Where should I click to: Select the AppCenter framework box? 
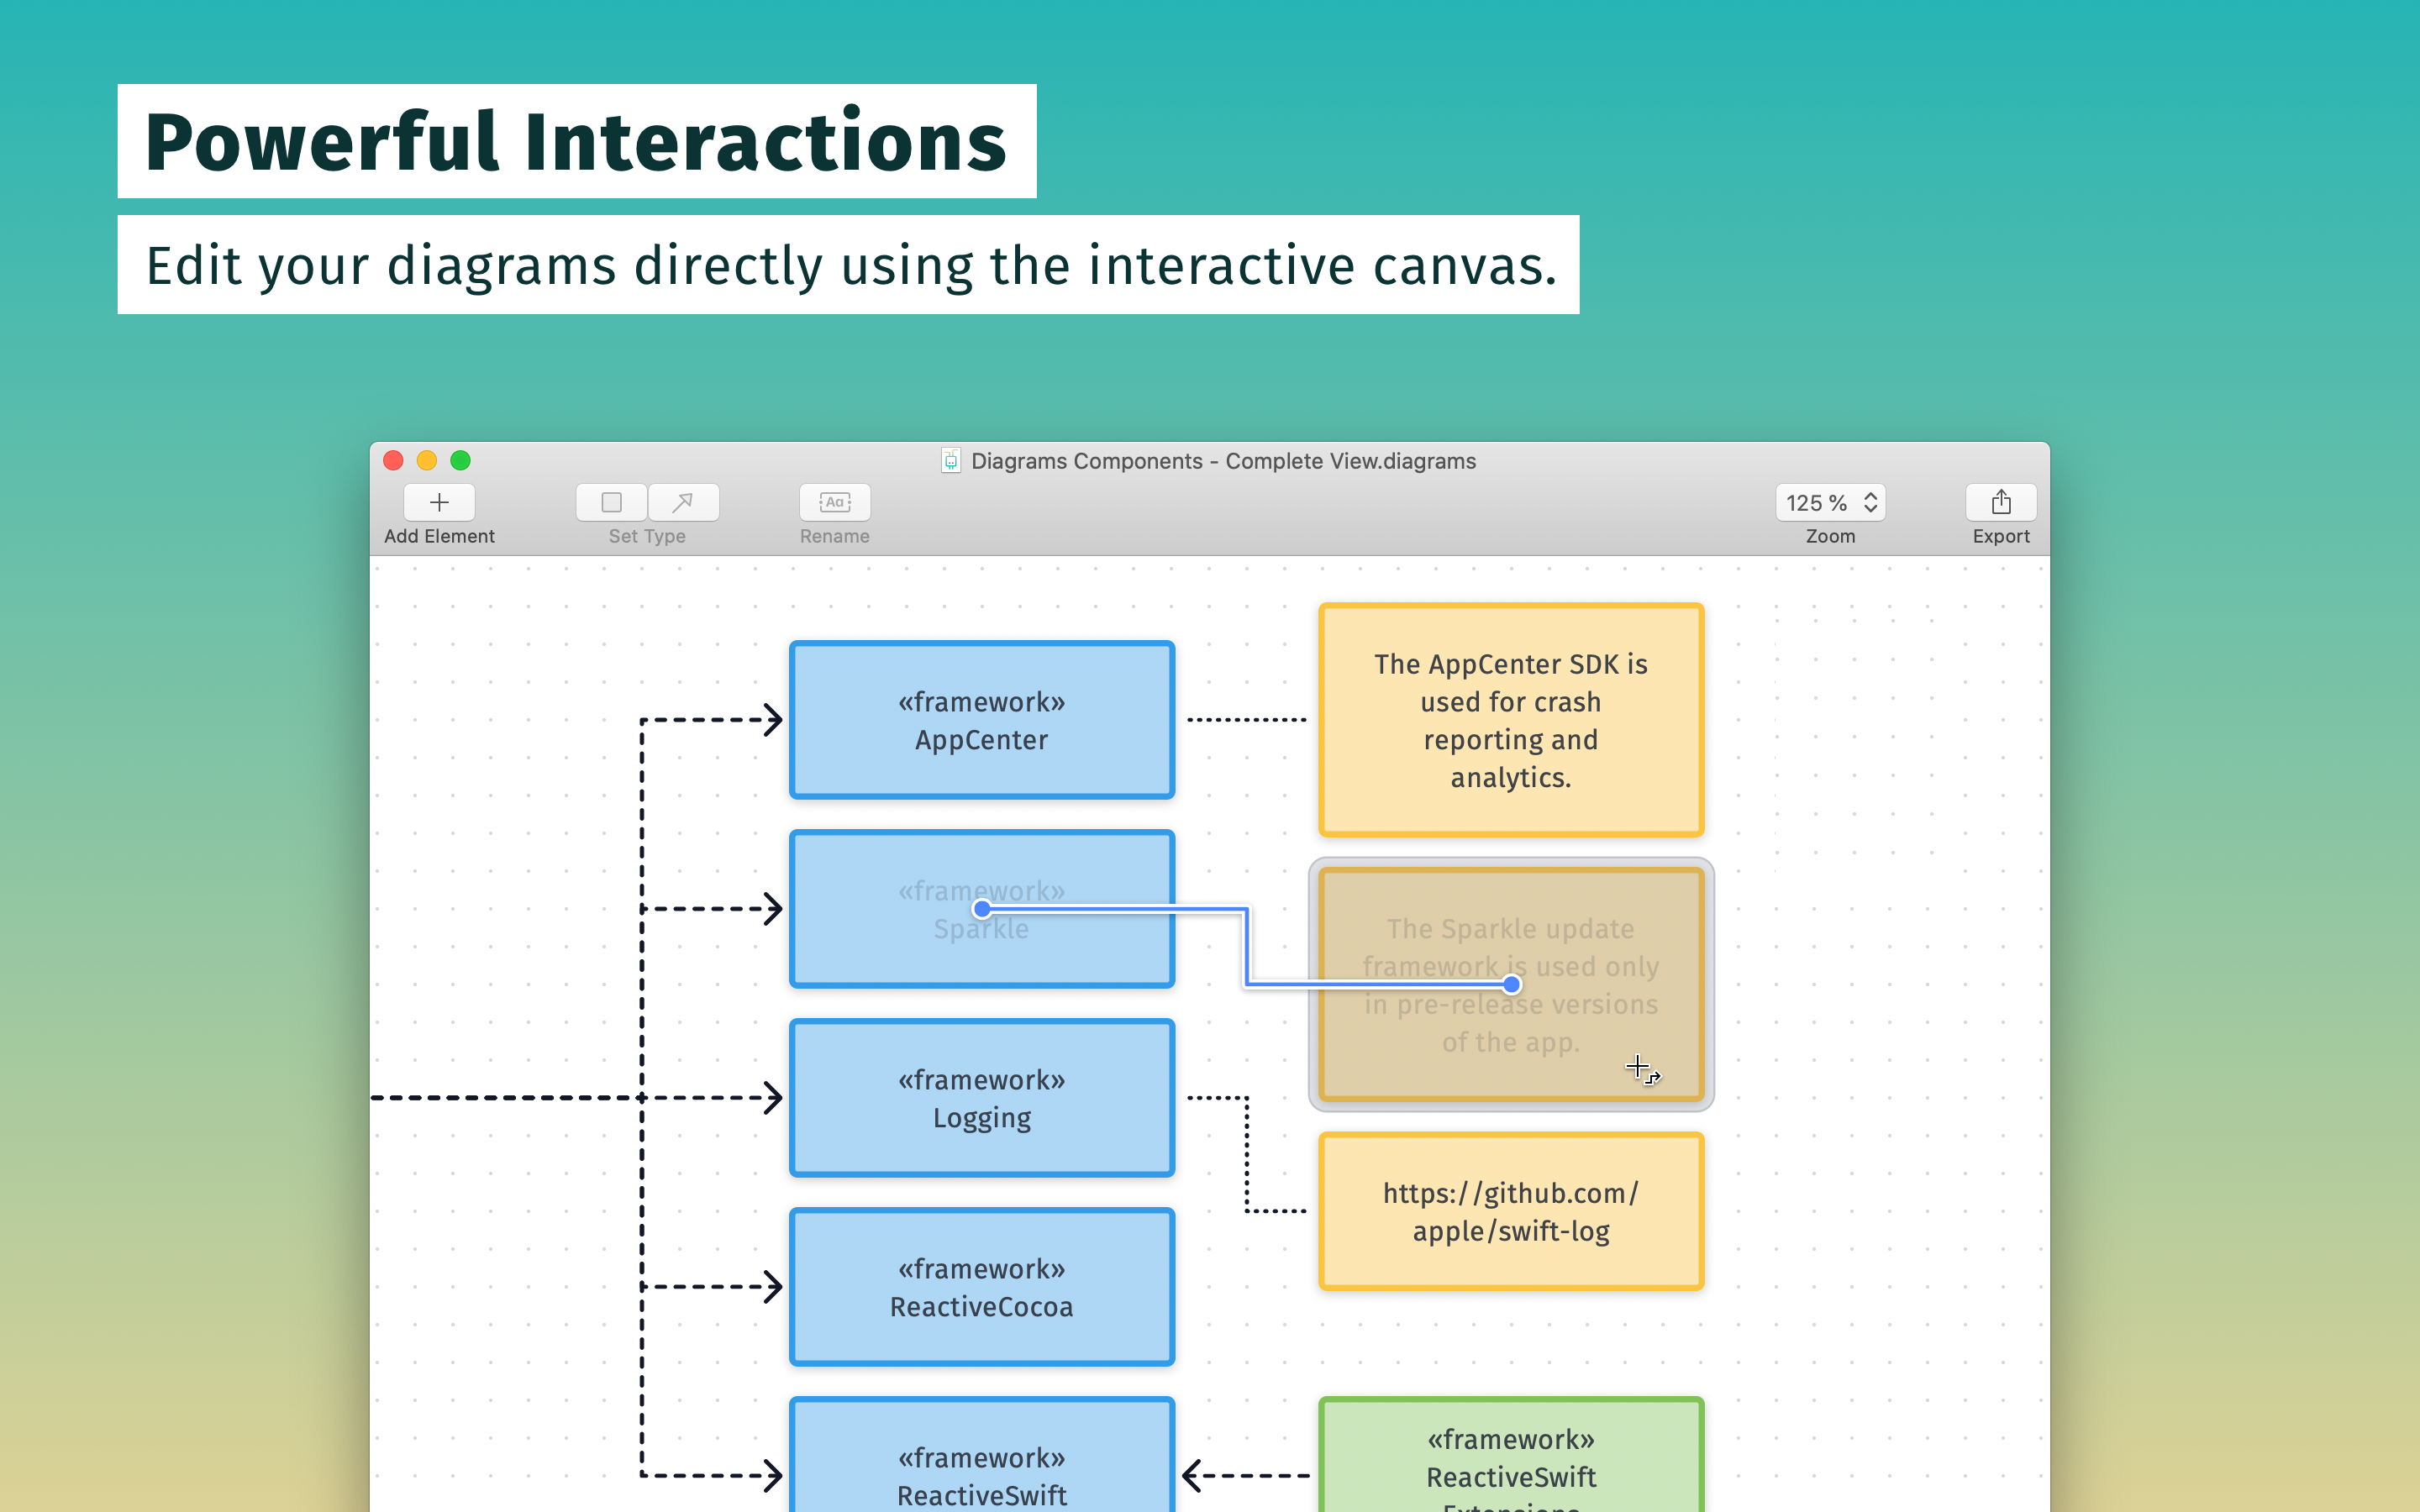pyautogui.click(x=981, y=720)
